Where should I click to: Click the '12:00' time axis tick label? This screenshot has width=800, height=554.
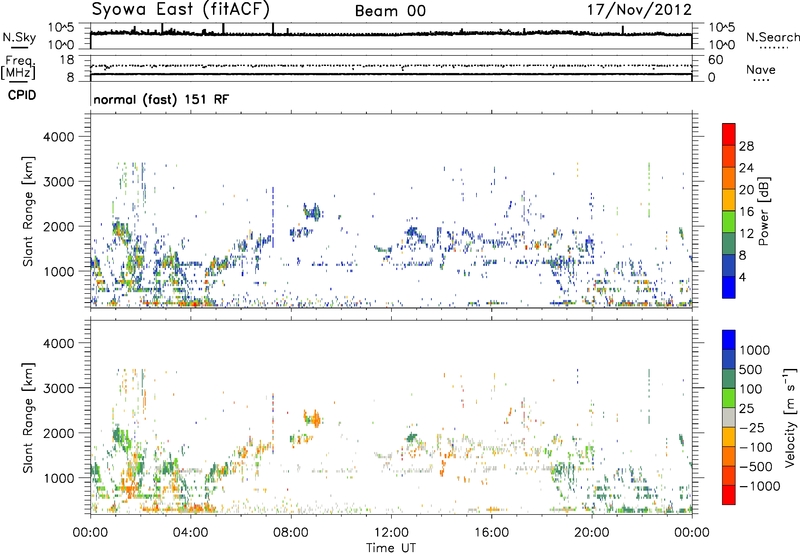point(391,533)
